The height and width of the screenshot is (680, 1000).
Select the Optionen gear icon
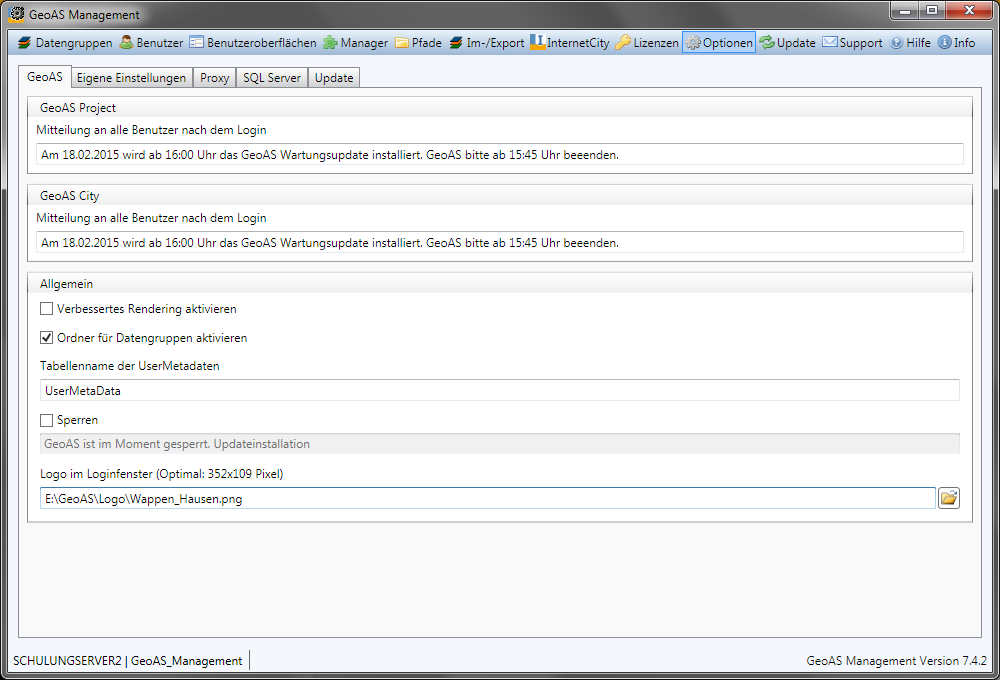click(x=693, y=43)
